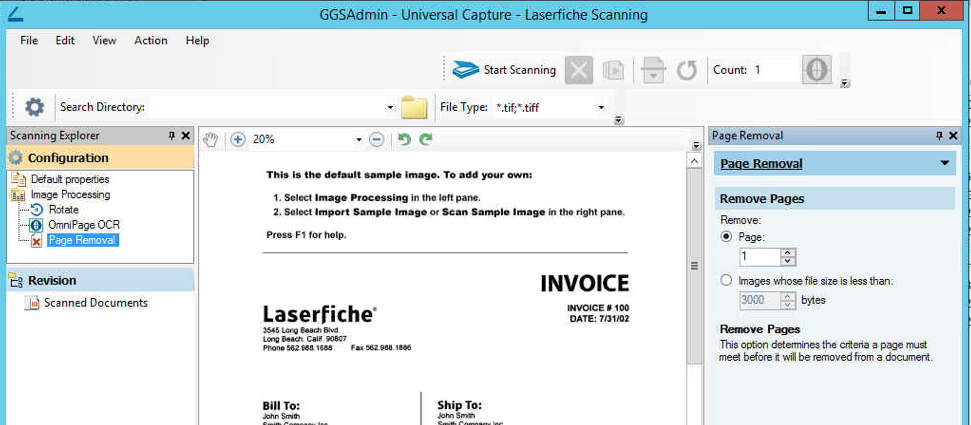Click the circular refresh arrow in the toolbar
This screenshot has height=425, width=971.
pos(686,70)
